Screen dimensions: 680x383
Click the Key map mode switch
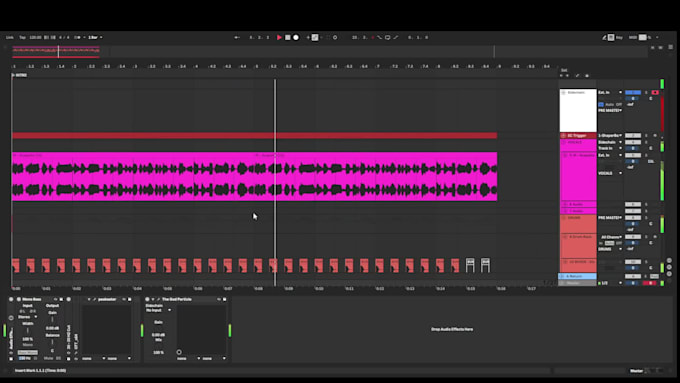[619, 37]
